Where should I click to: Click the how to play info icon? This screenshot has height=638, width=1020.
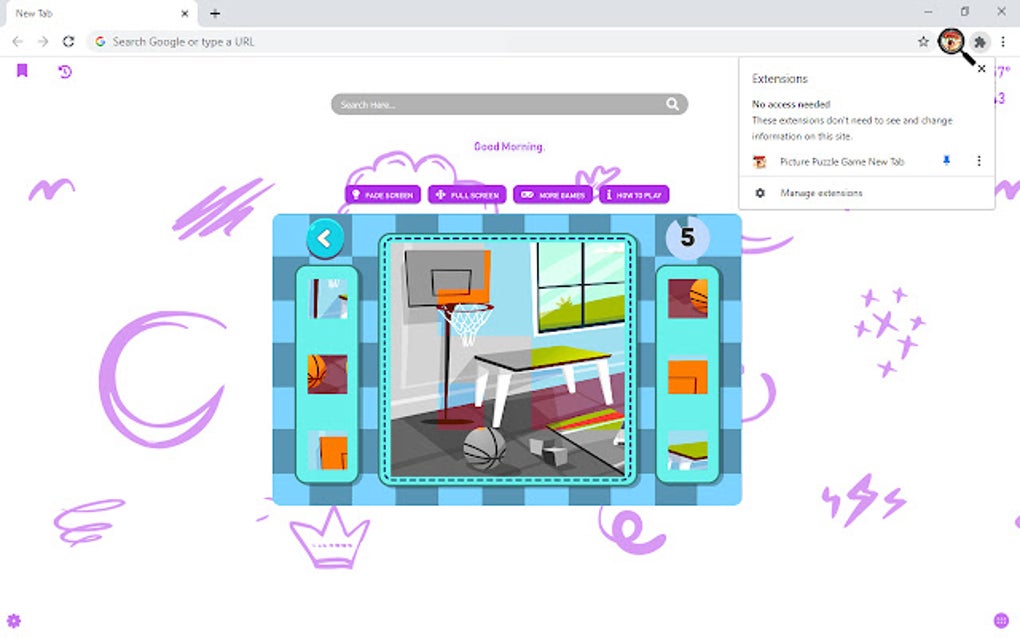(610, 195)
